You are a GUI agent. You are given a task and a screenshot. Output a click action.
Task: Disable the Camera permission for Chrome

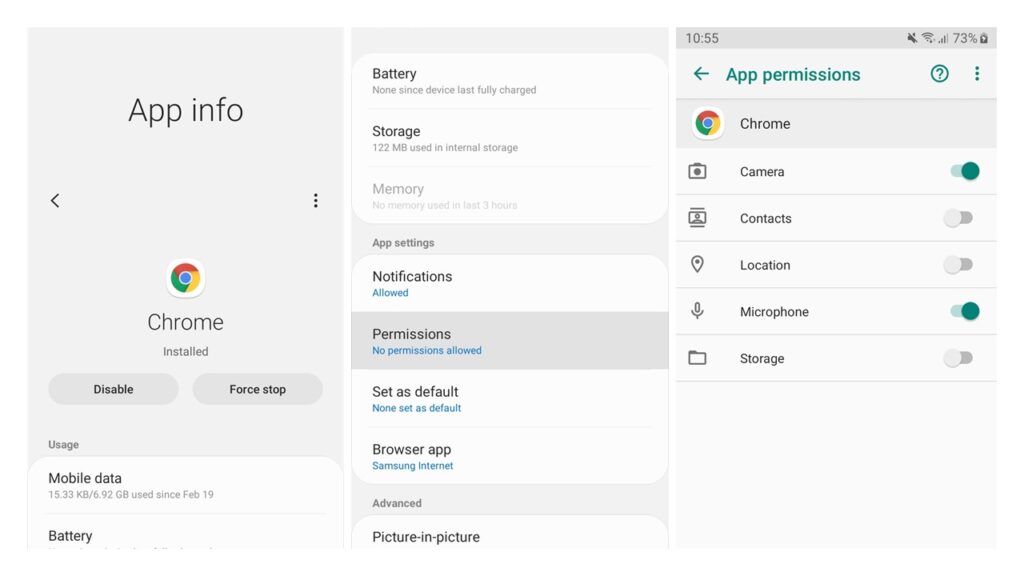coord(962,171)
